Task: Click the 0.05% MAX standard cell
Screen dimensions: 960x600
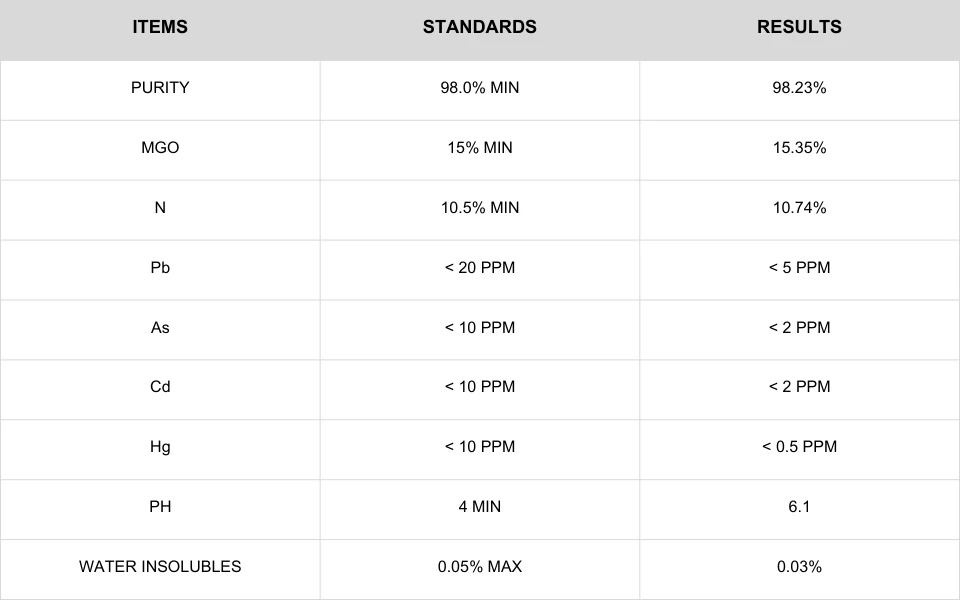Action: coord(479,569)
